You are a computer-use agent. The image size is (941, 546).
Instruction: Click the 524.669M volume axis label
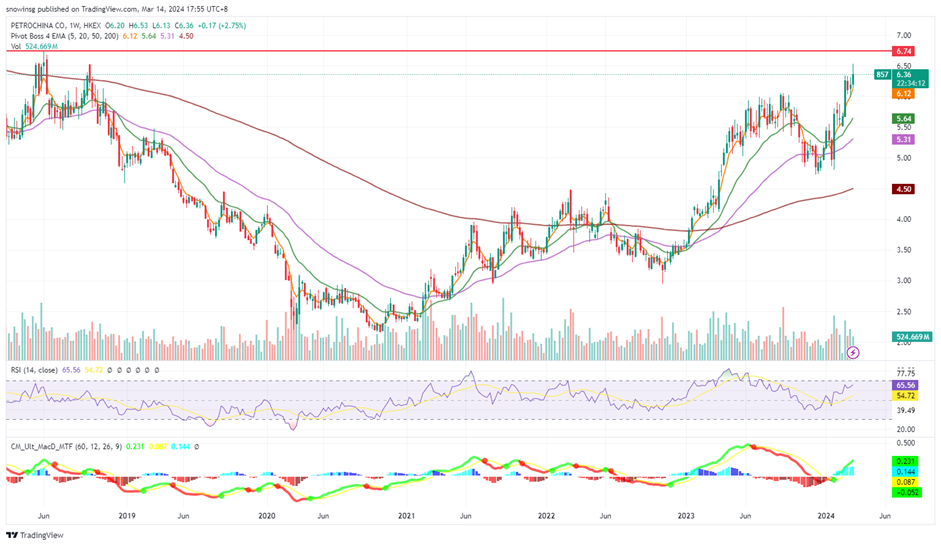coord(912,337)
